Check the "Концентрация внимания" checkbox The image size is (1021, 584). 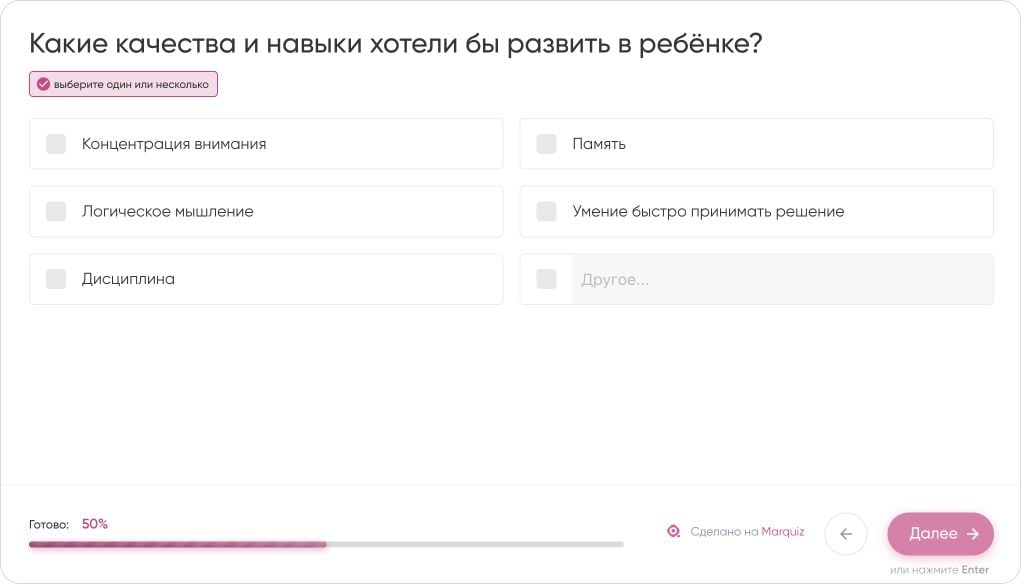click(55, 144)
